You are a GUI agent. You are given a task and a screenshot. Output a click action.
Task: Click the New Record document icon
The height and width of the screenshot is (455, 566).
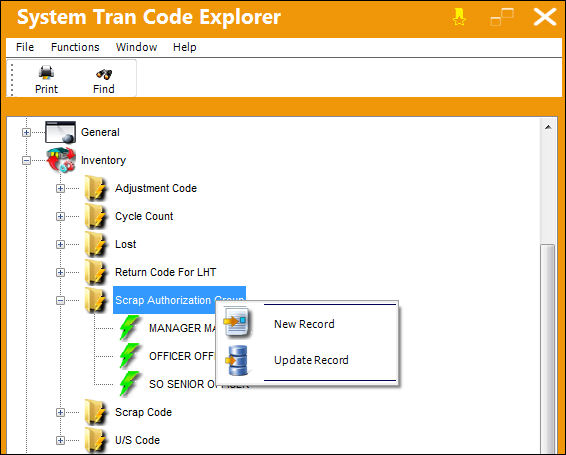pyautogui.click(x=236, y=322)
